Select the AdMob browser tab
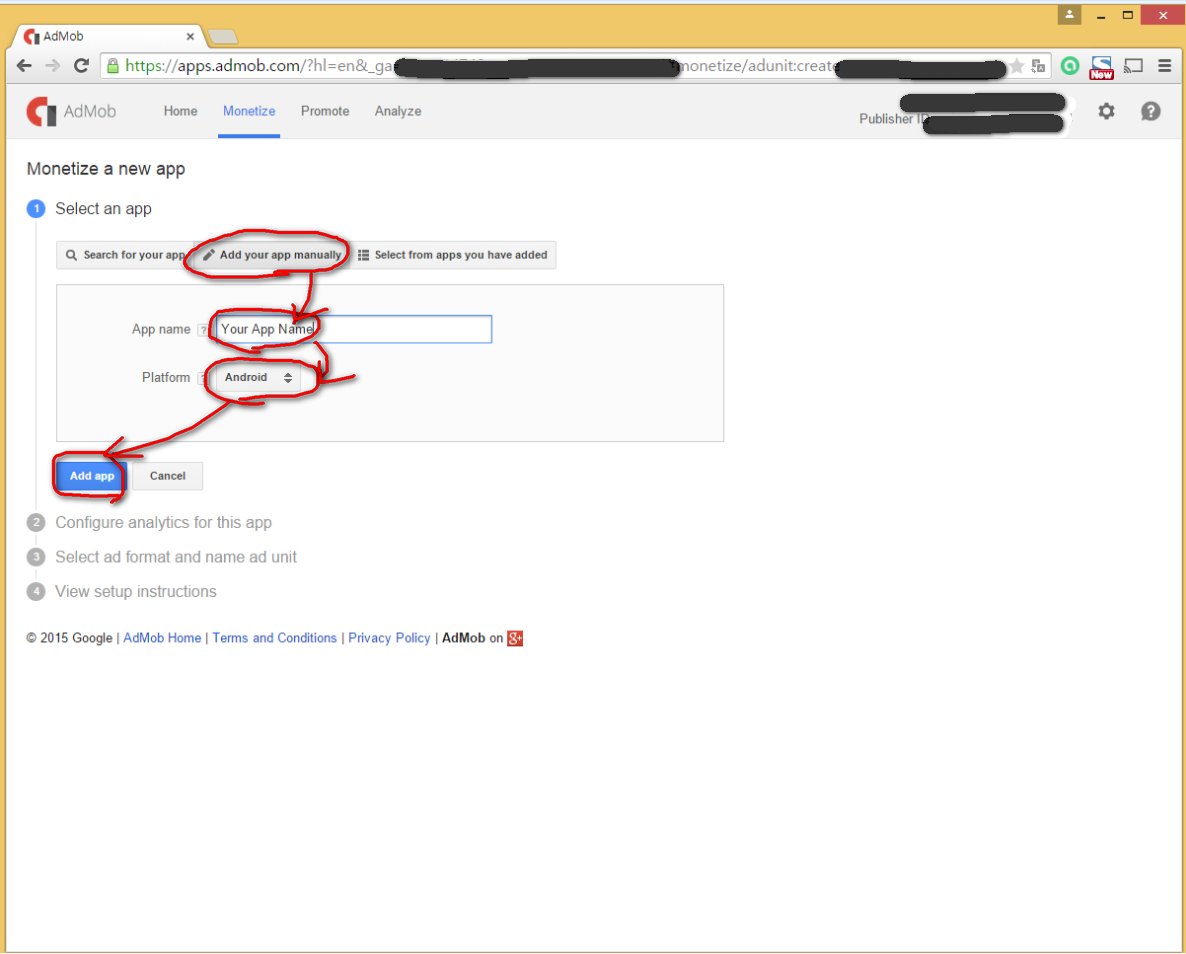 [106, 36]
